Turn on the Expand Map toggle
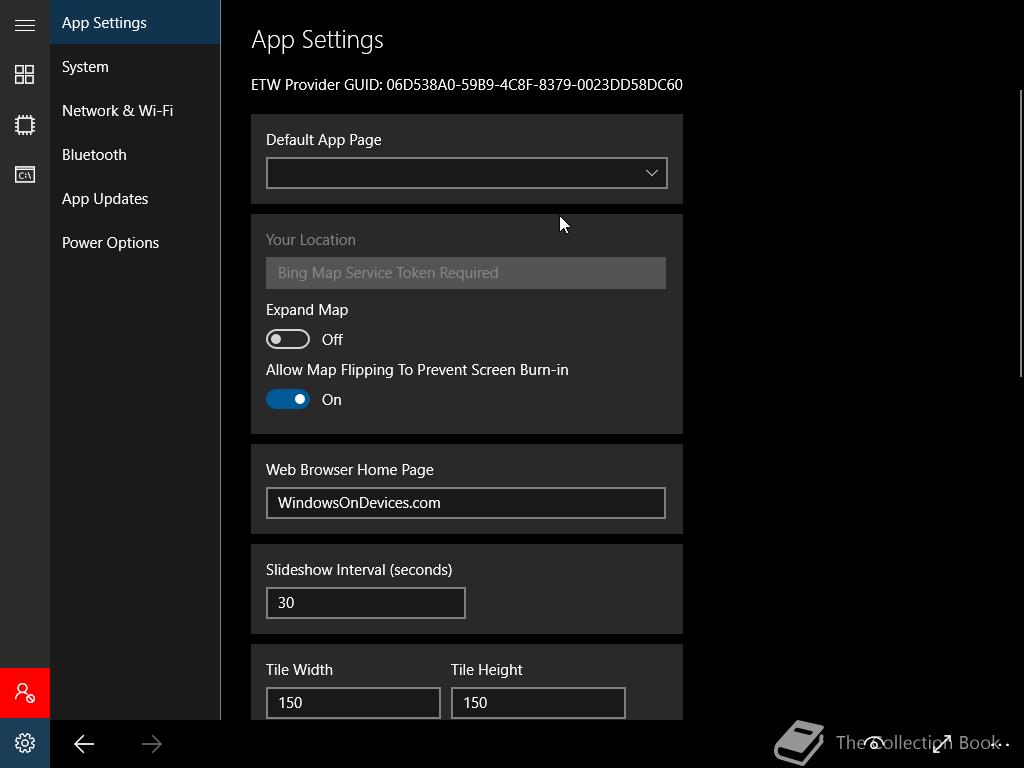The image size is (1024, 768). [287, 340]
